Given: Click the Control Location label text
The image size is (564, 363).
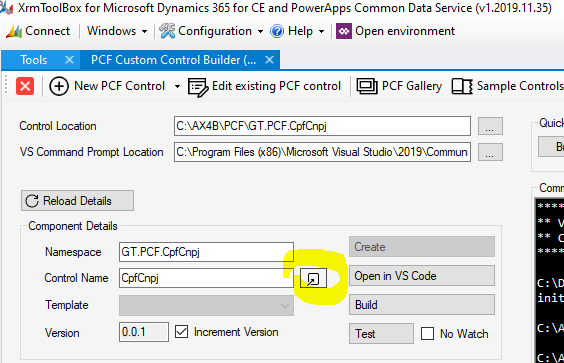Looking at the screenshot, I should (x=58, y=126).
